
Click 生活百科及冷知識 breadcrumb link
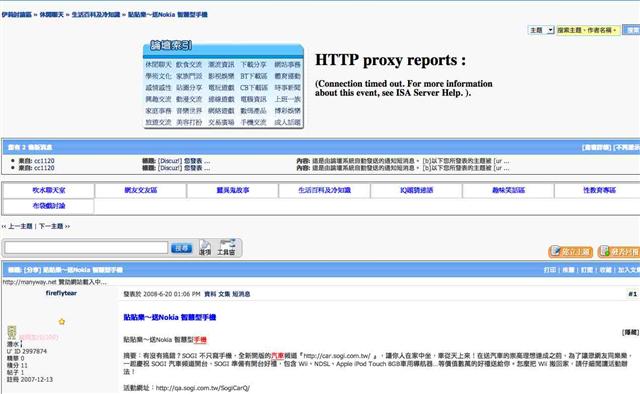point(96,15)
